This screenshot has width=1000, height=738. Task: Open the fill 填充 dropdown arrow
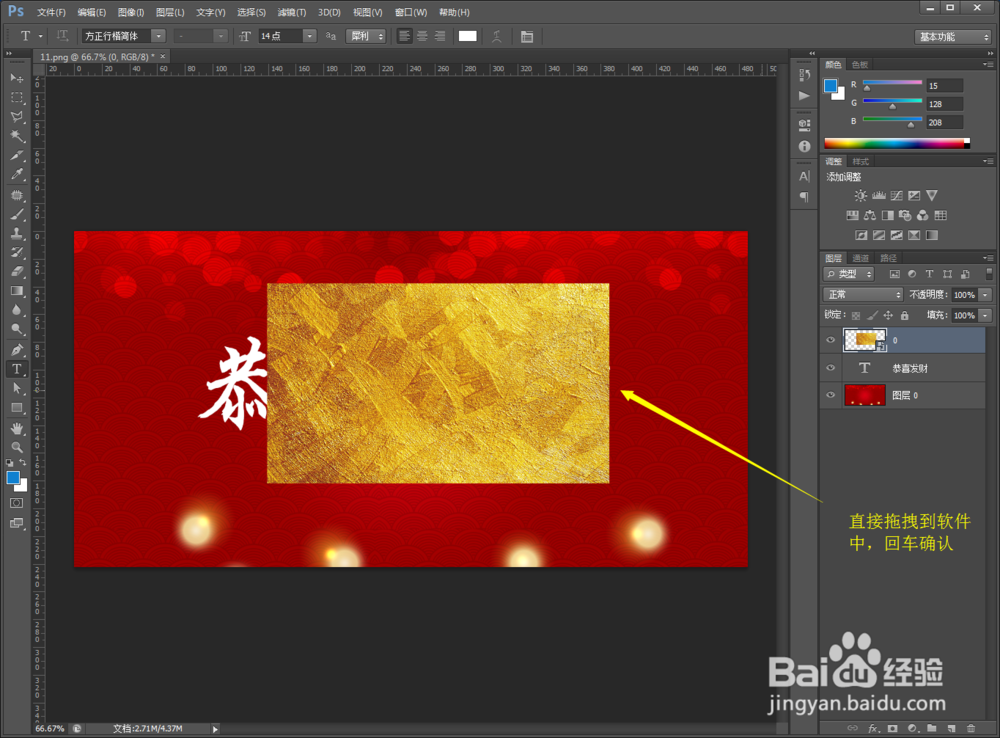[986, 315]
